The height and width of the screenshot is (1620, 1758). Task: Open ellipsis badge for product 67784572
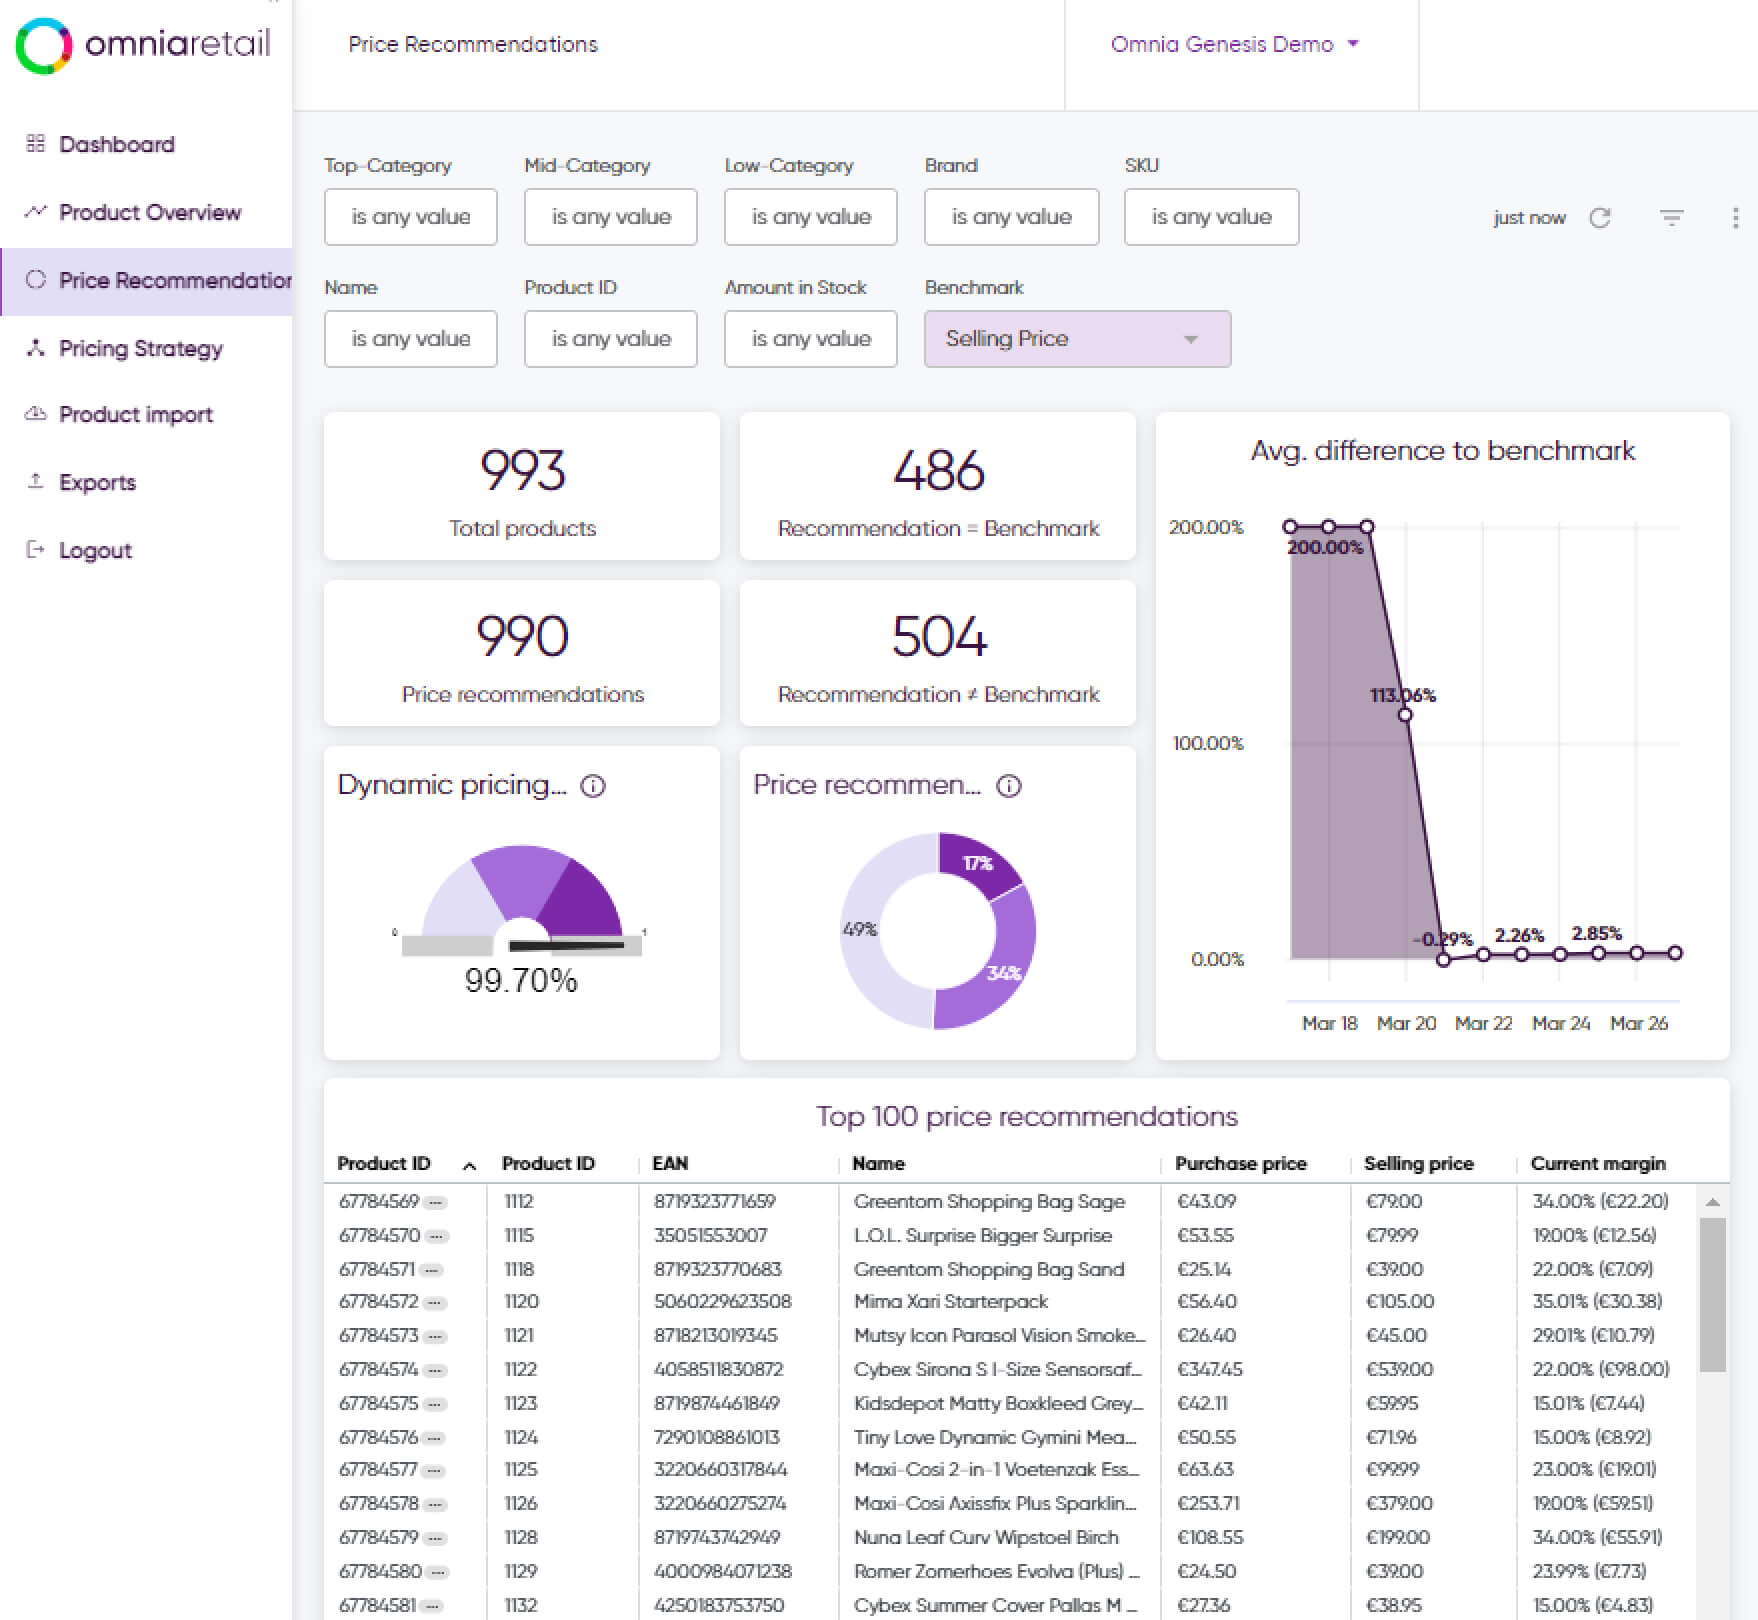(435, 1303)
